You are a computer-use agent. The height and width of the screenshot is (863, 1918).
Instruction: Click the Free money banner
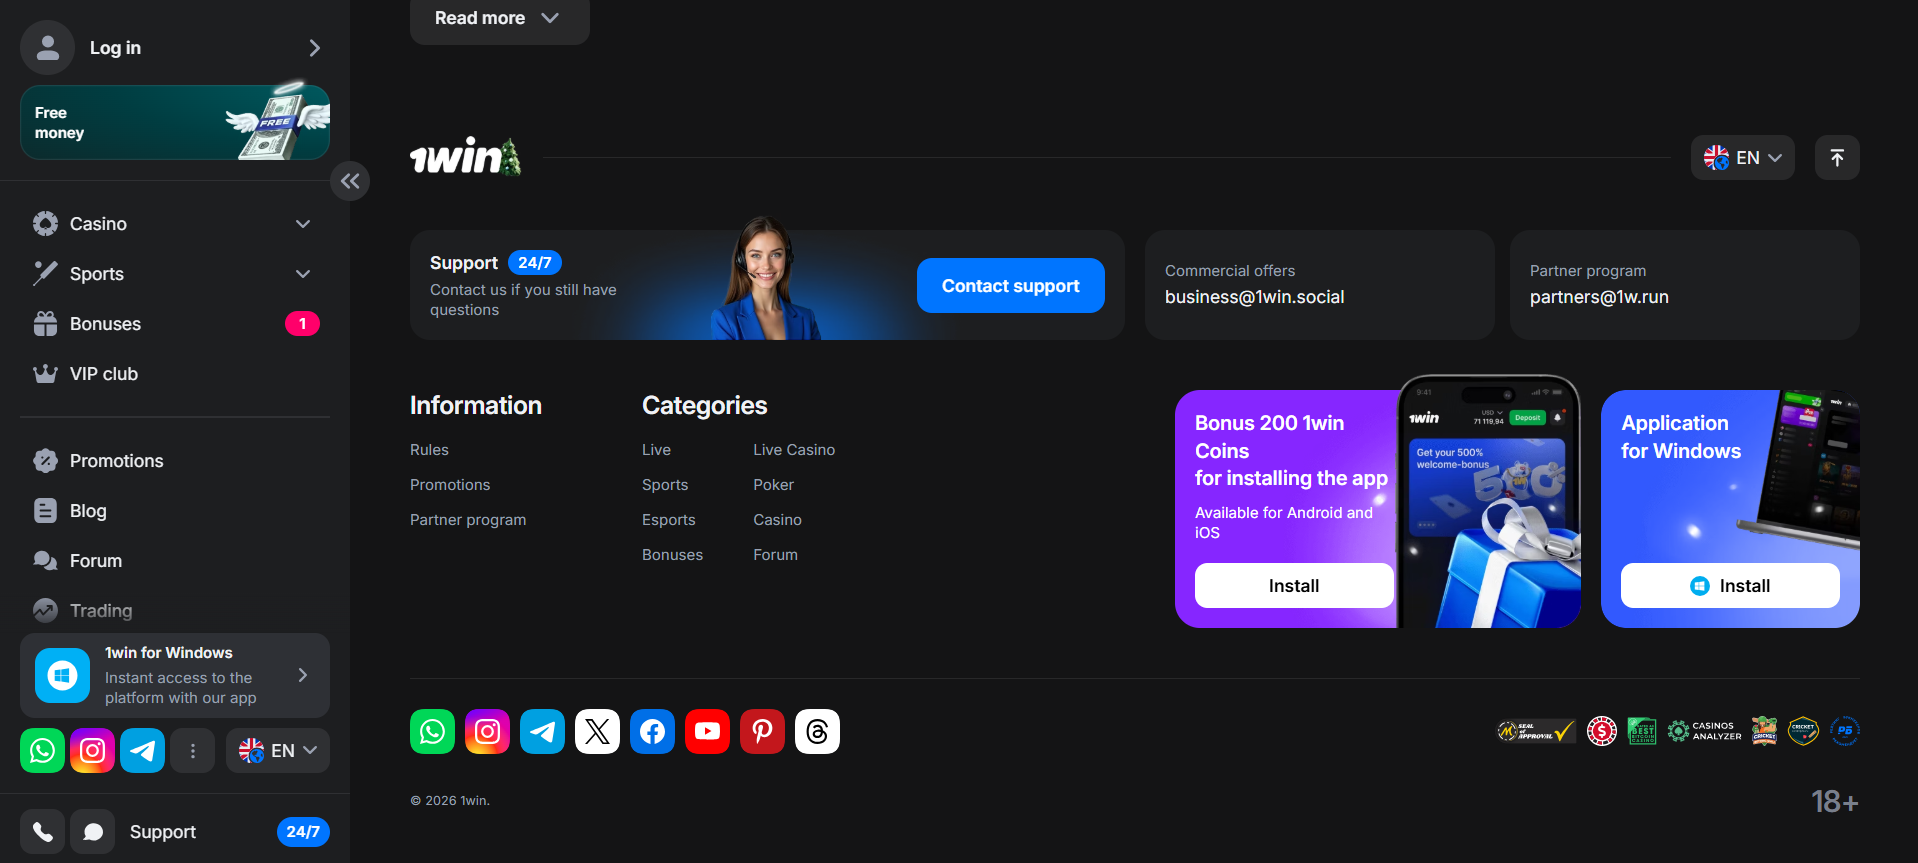click(x=175, y=123)
